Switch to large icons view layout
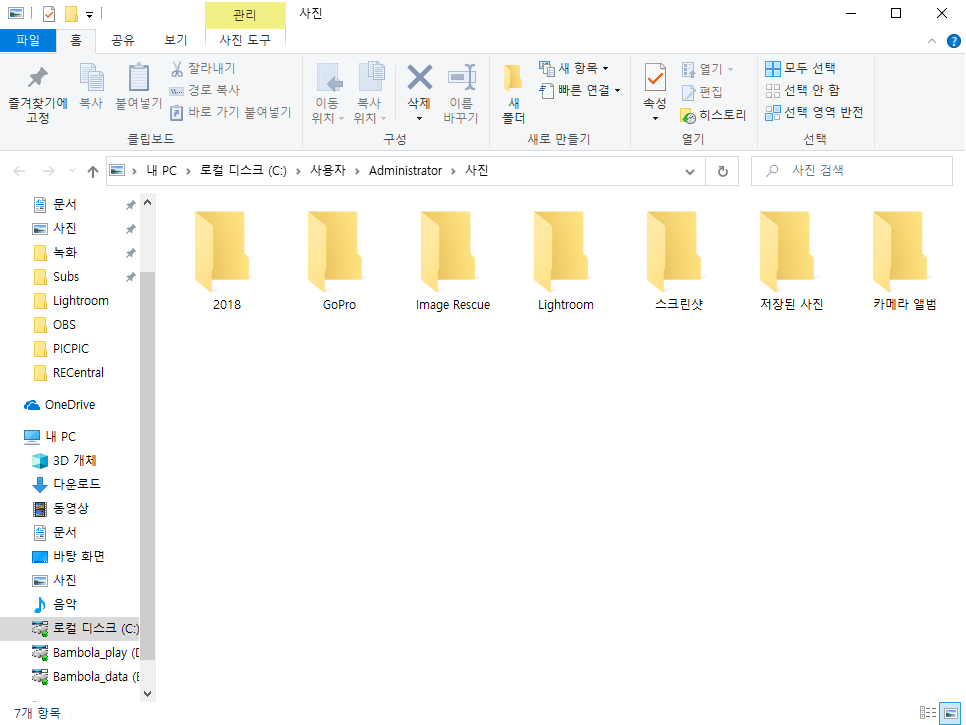The width and height of the screenshot is (966, 725). coord(950,713)
